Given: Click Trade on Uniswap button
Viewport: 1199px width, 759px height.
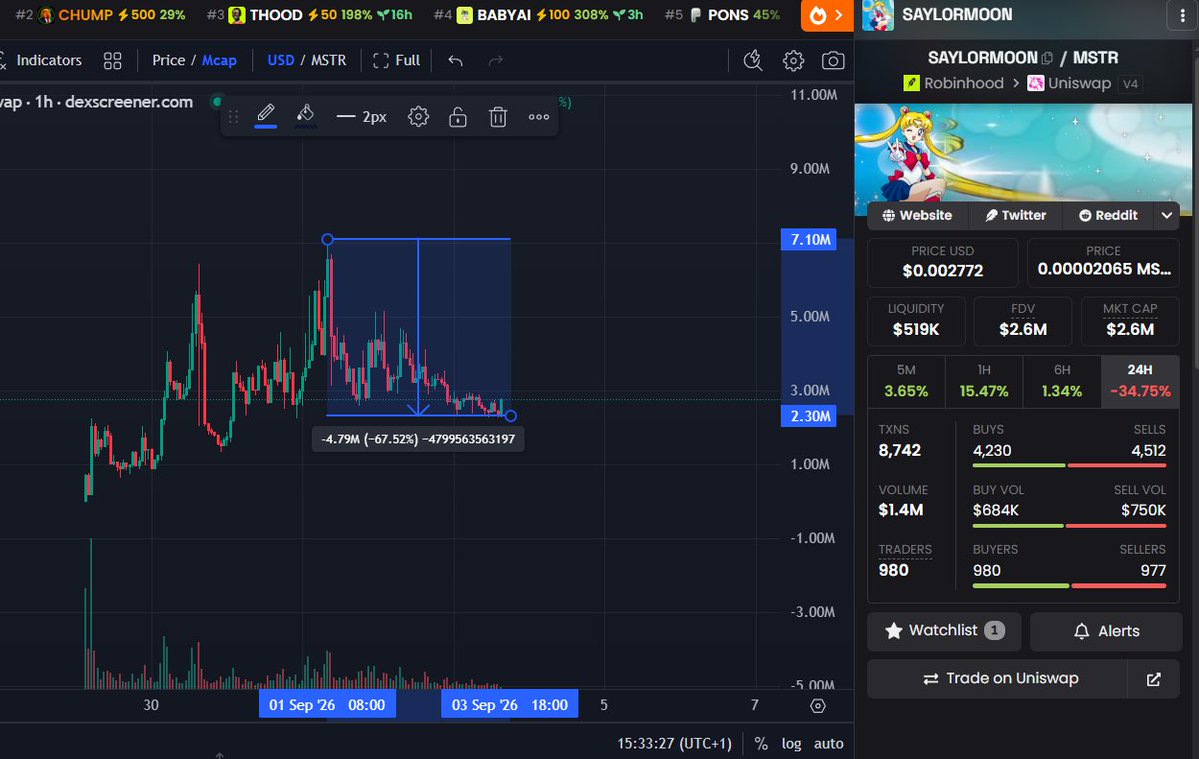Looking at the screenshot, I should tap(997, 679).
